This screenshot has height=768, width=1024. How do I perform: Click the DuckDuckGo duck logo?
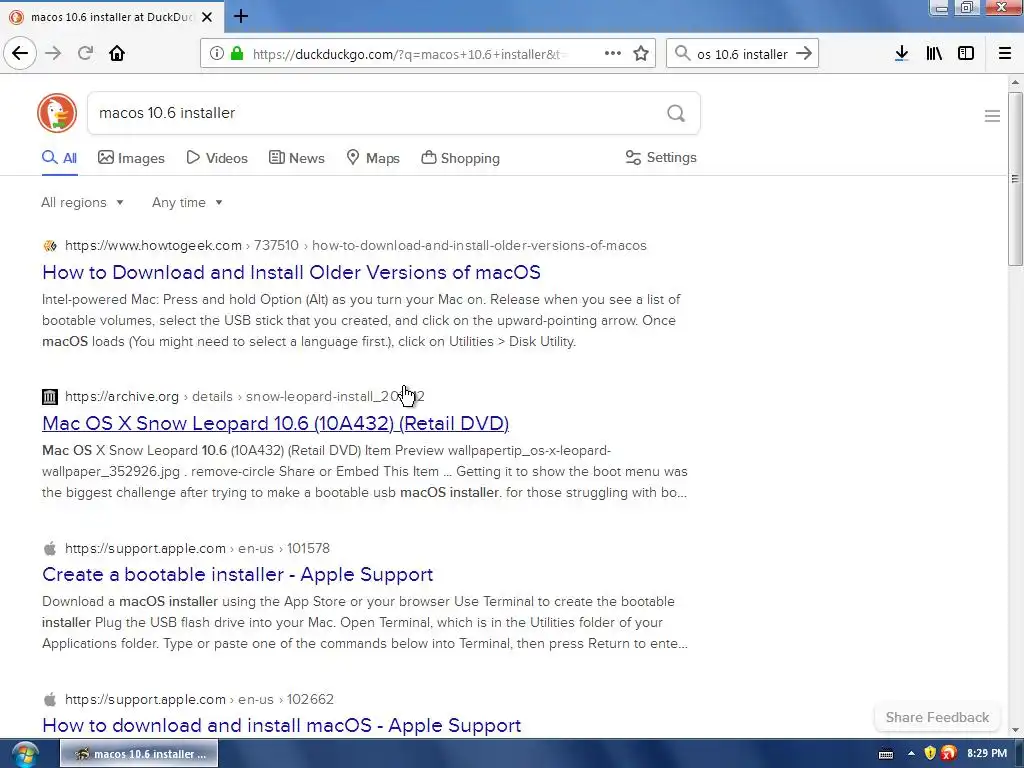coord(57,113)
